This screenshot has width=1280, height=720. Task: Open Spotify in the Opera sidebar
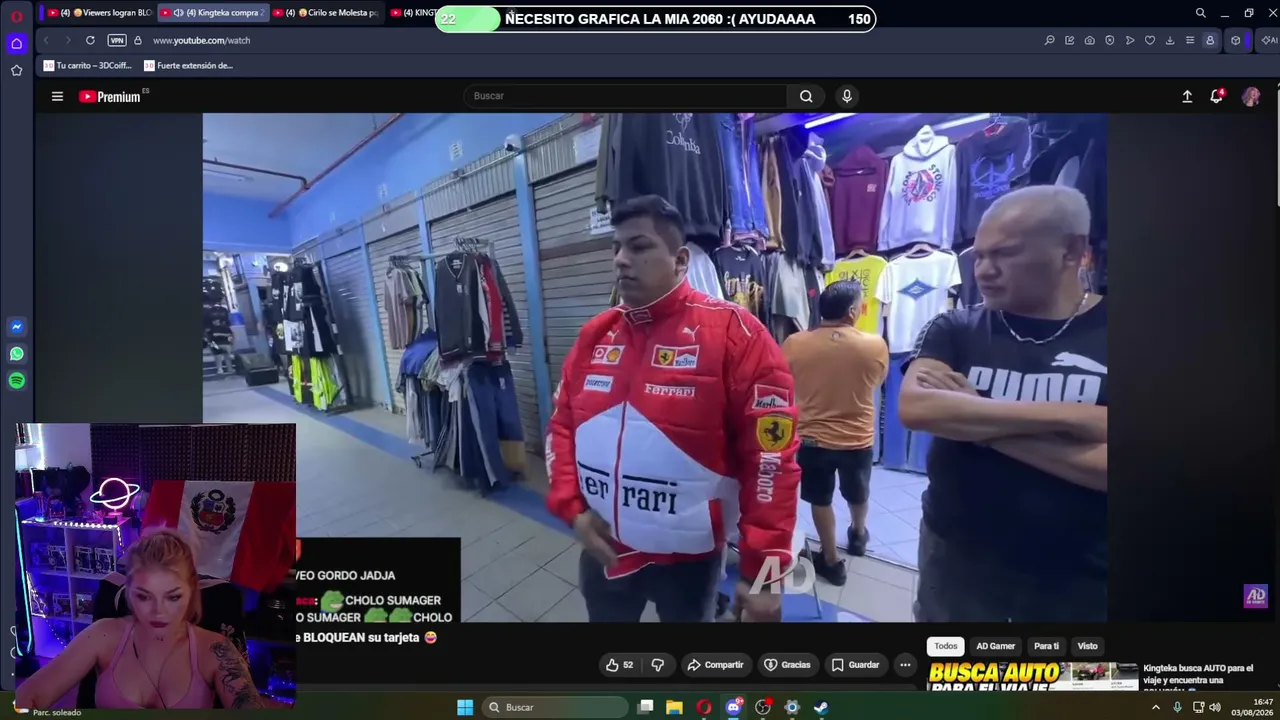click(x=16, y=381)
